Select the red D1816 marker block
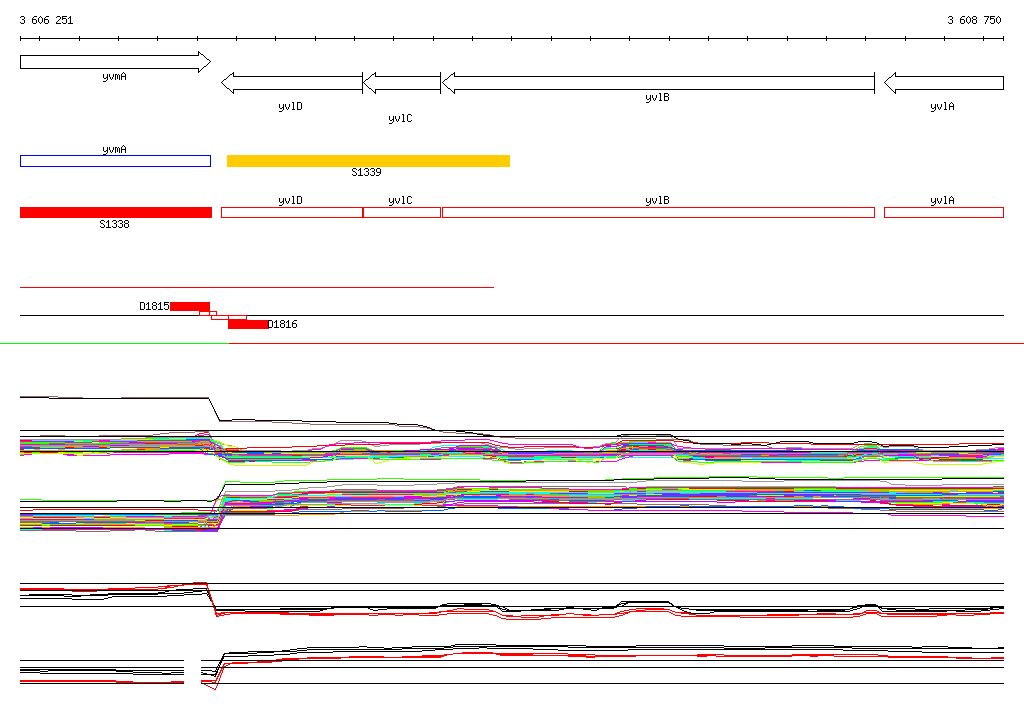Viewport: 1024px width, 714px height. click(248, 324)
